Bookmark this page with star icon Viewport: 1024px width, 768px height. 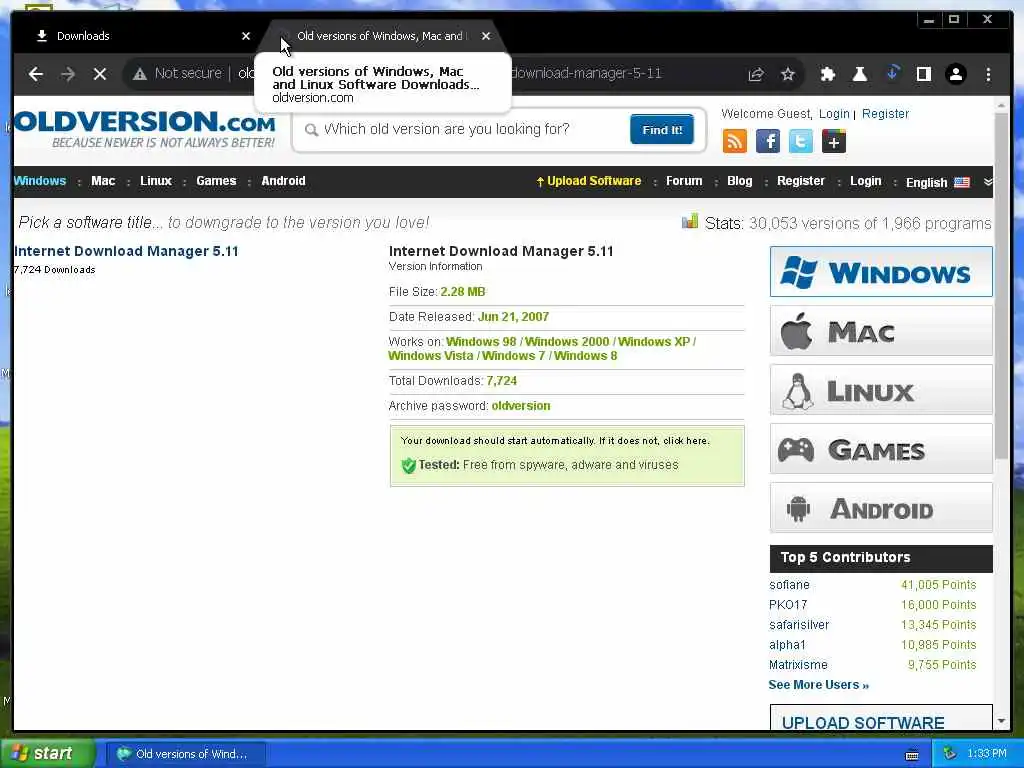(x=788, y=74)
